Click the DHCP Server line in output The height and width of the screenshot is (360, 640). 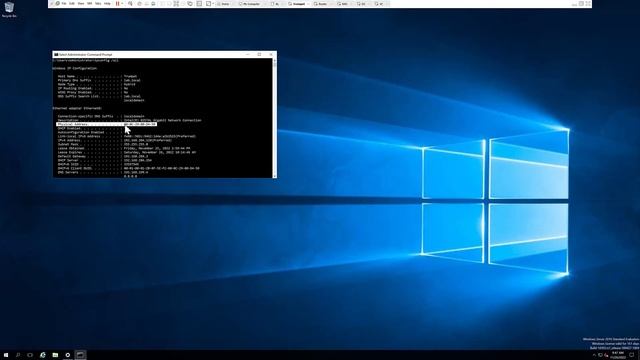[104, 160]
